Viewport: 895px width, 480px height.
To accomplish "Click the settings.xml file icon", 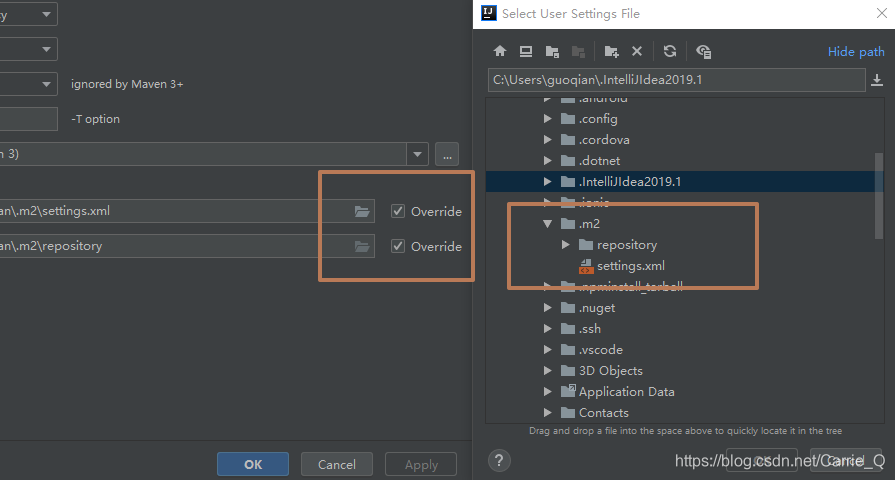I will click(x=586, y=266).
